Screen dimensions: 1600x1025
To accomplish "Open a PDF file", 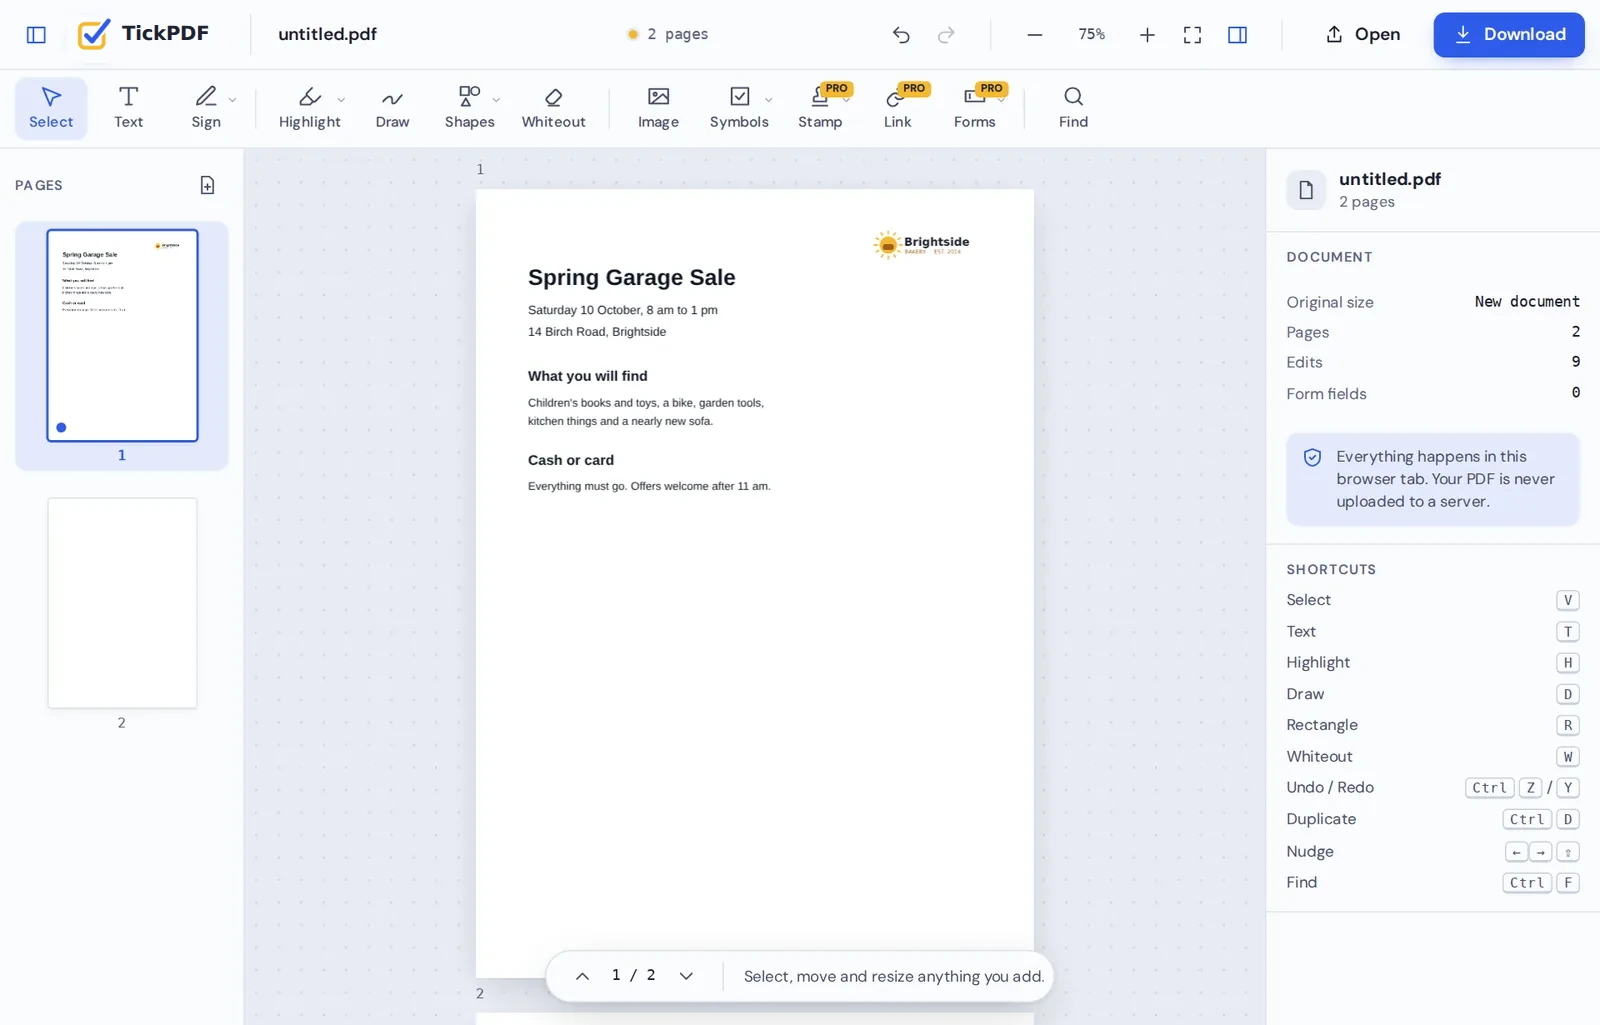I will click(x=1363, y=35).
